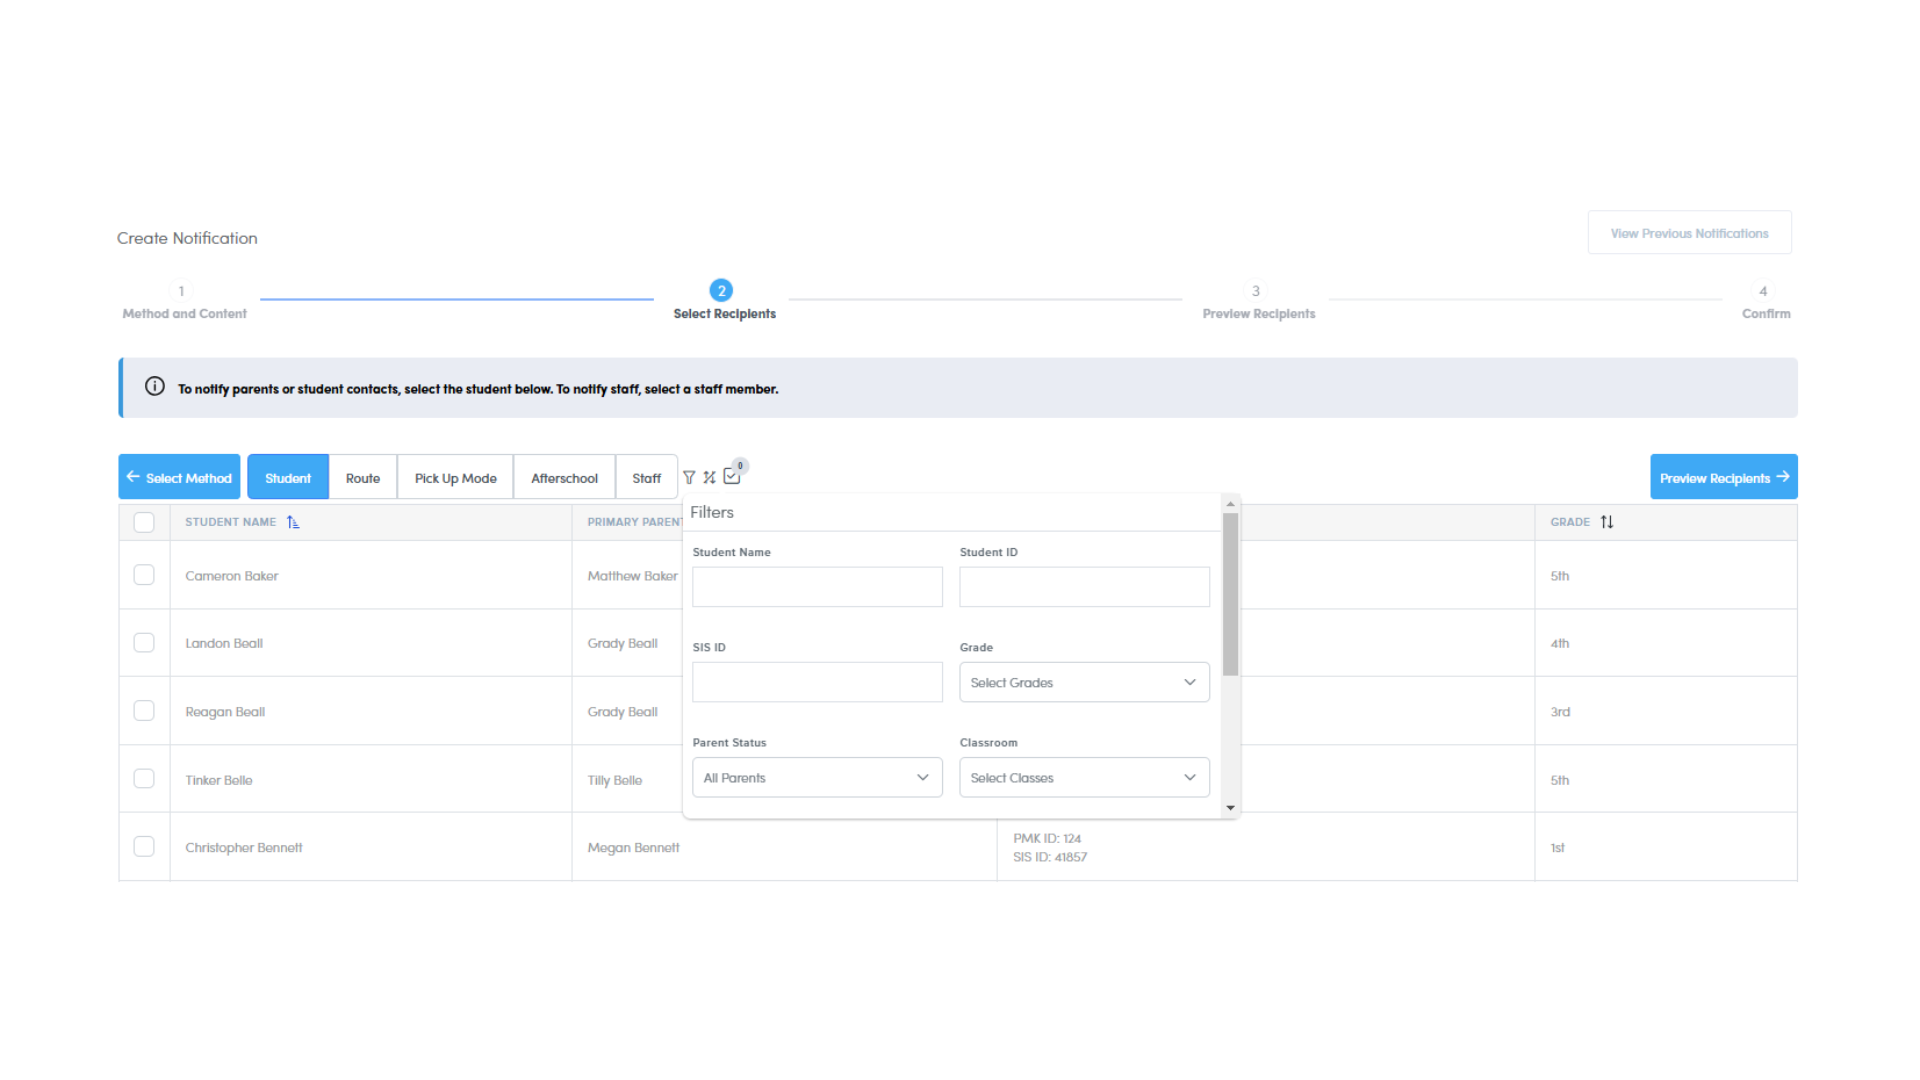Open the filter funnel icon
Viewport: 1920px width, 1080px height.
[x=689, y=478]
